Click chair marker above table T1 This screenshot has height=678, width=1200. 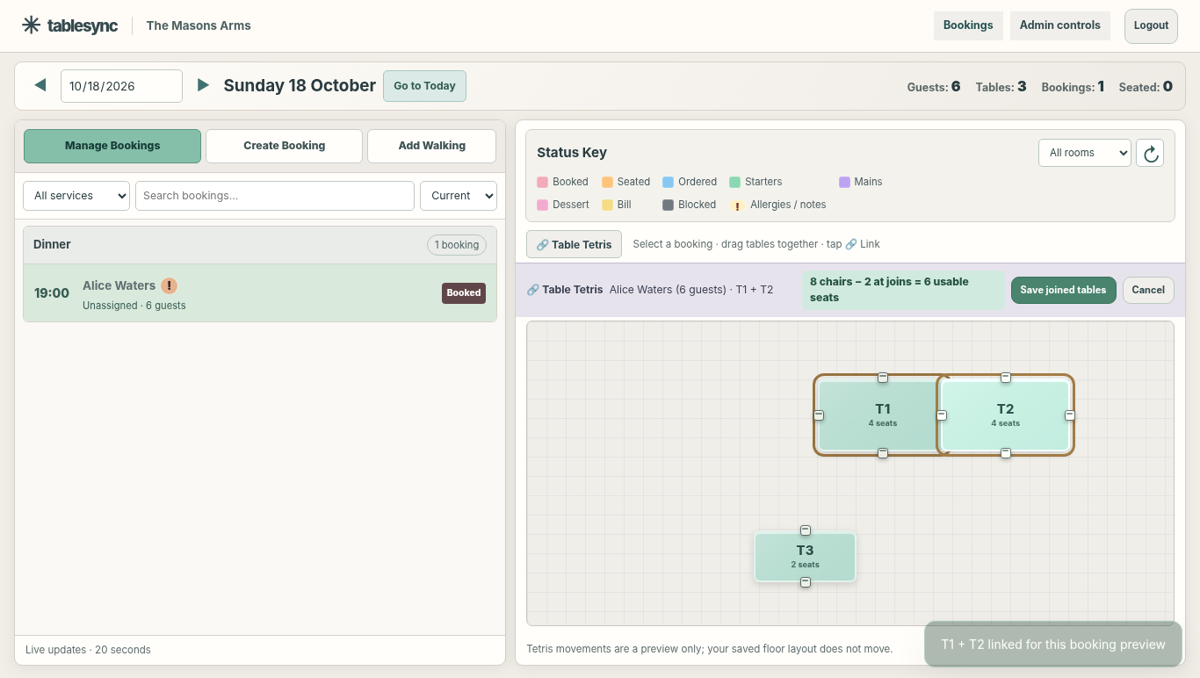tap(883, 377)
